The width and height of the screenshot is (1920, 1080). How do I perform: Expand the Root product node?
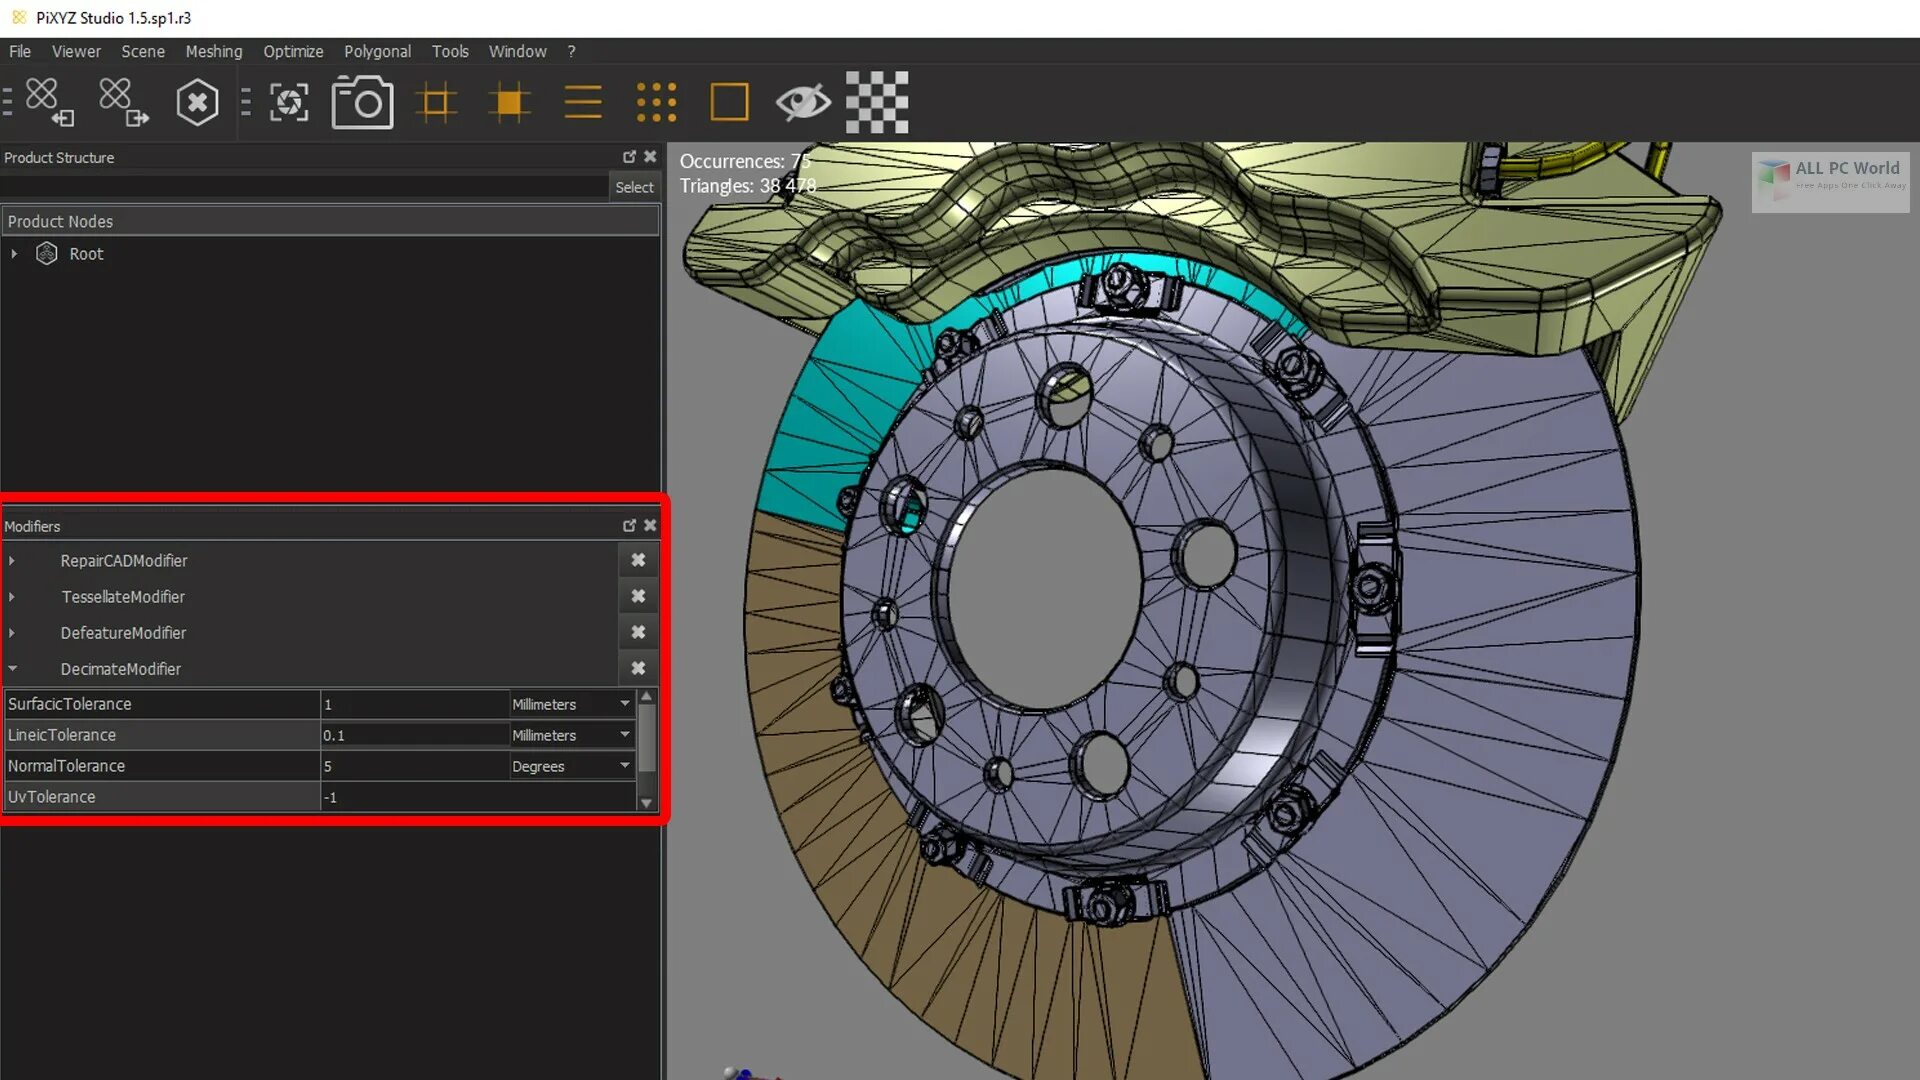[14, 254]
